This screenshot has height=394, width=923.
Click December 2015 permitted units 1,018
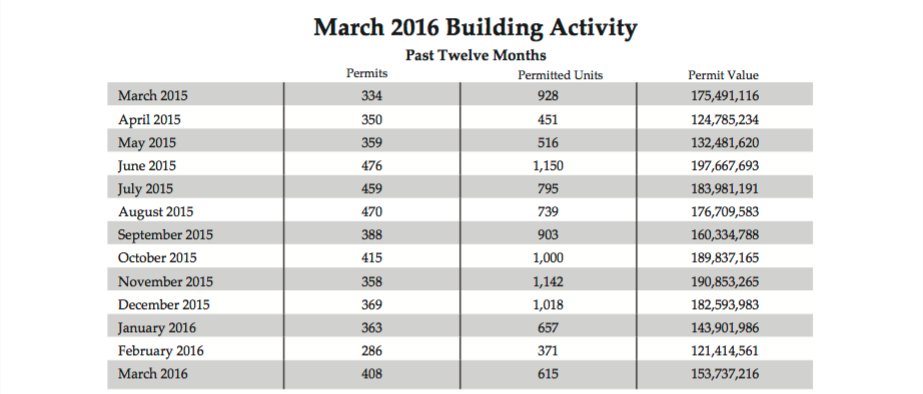click(x=548, y=305)
